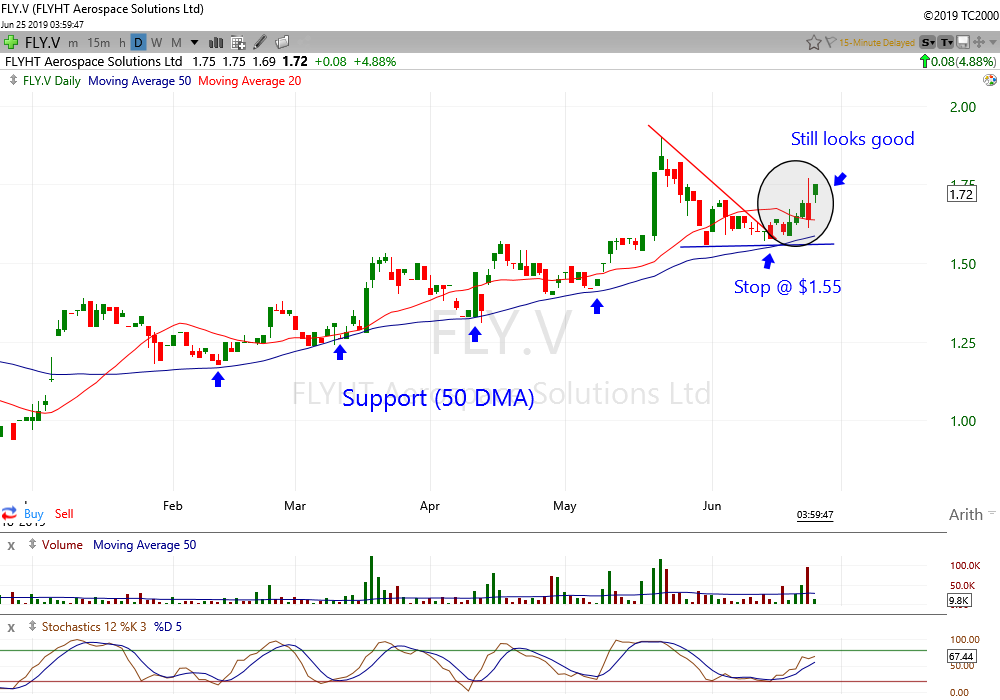The width and height of the screenshot is (1000, 700).
Task: Click the 1.00 price scale label
Action: point(963,421)
